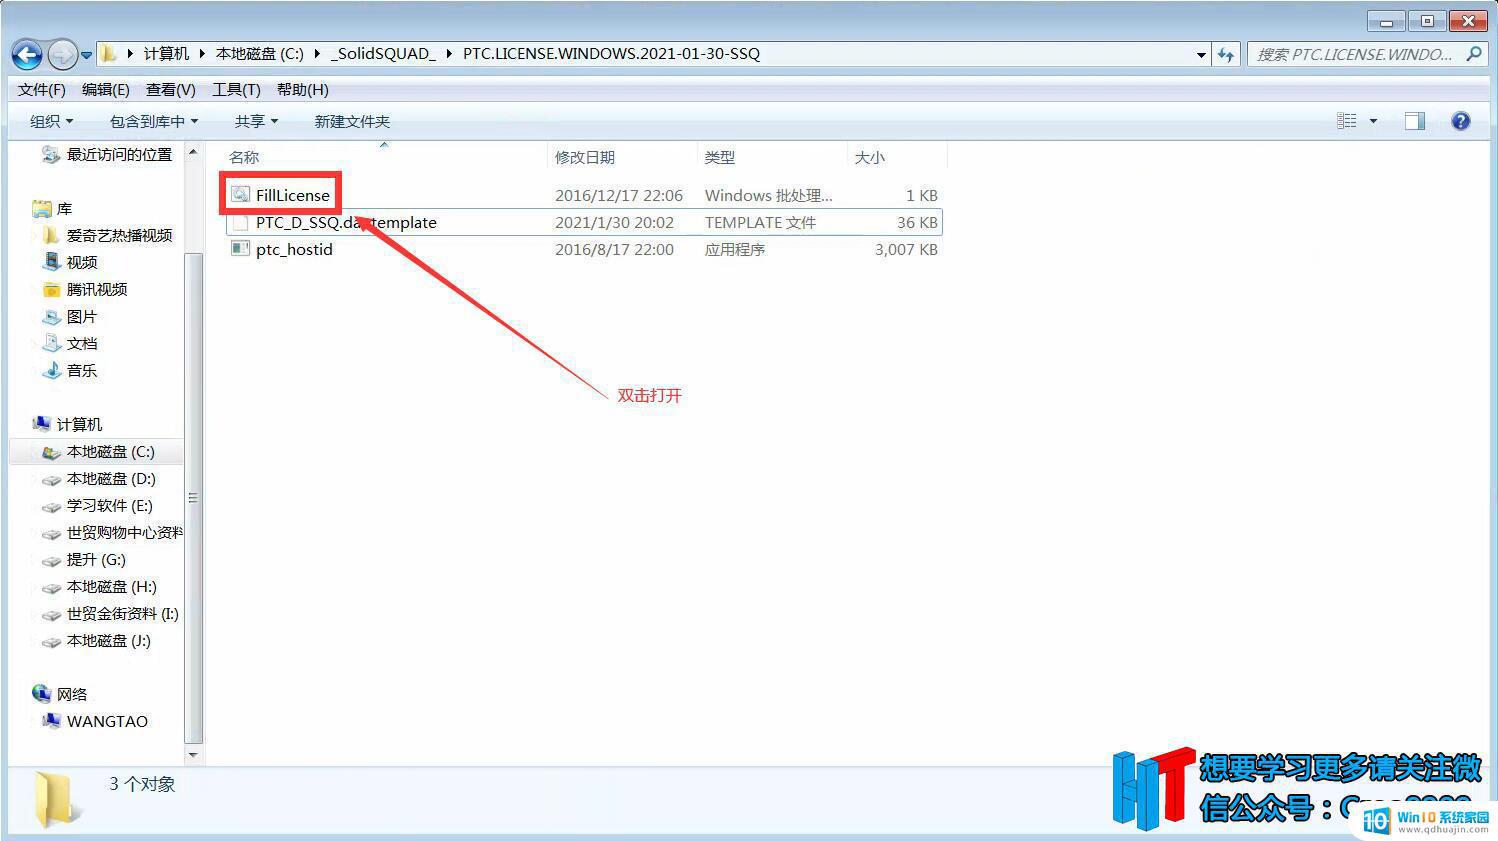This screenshot has height=841, width=1498.
Task: Open the 共享 dropdown
Action: pyautogui.click(x=256, y=121)
